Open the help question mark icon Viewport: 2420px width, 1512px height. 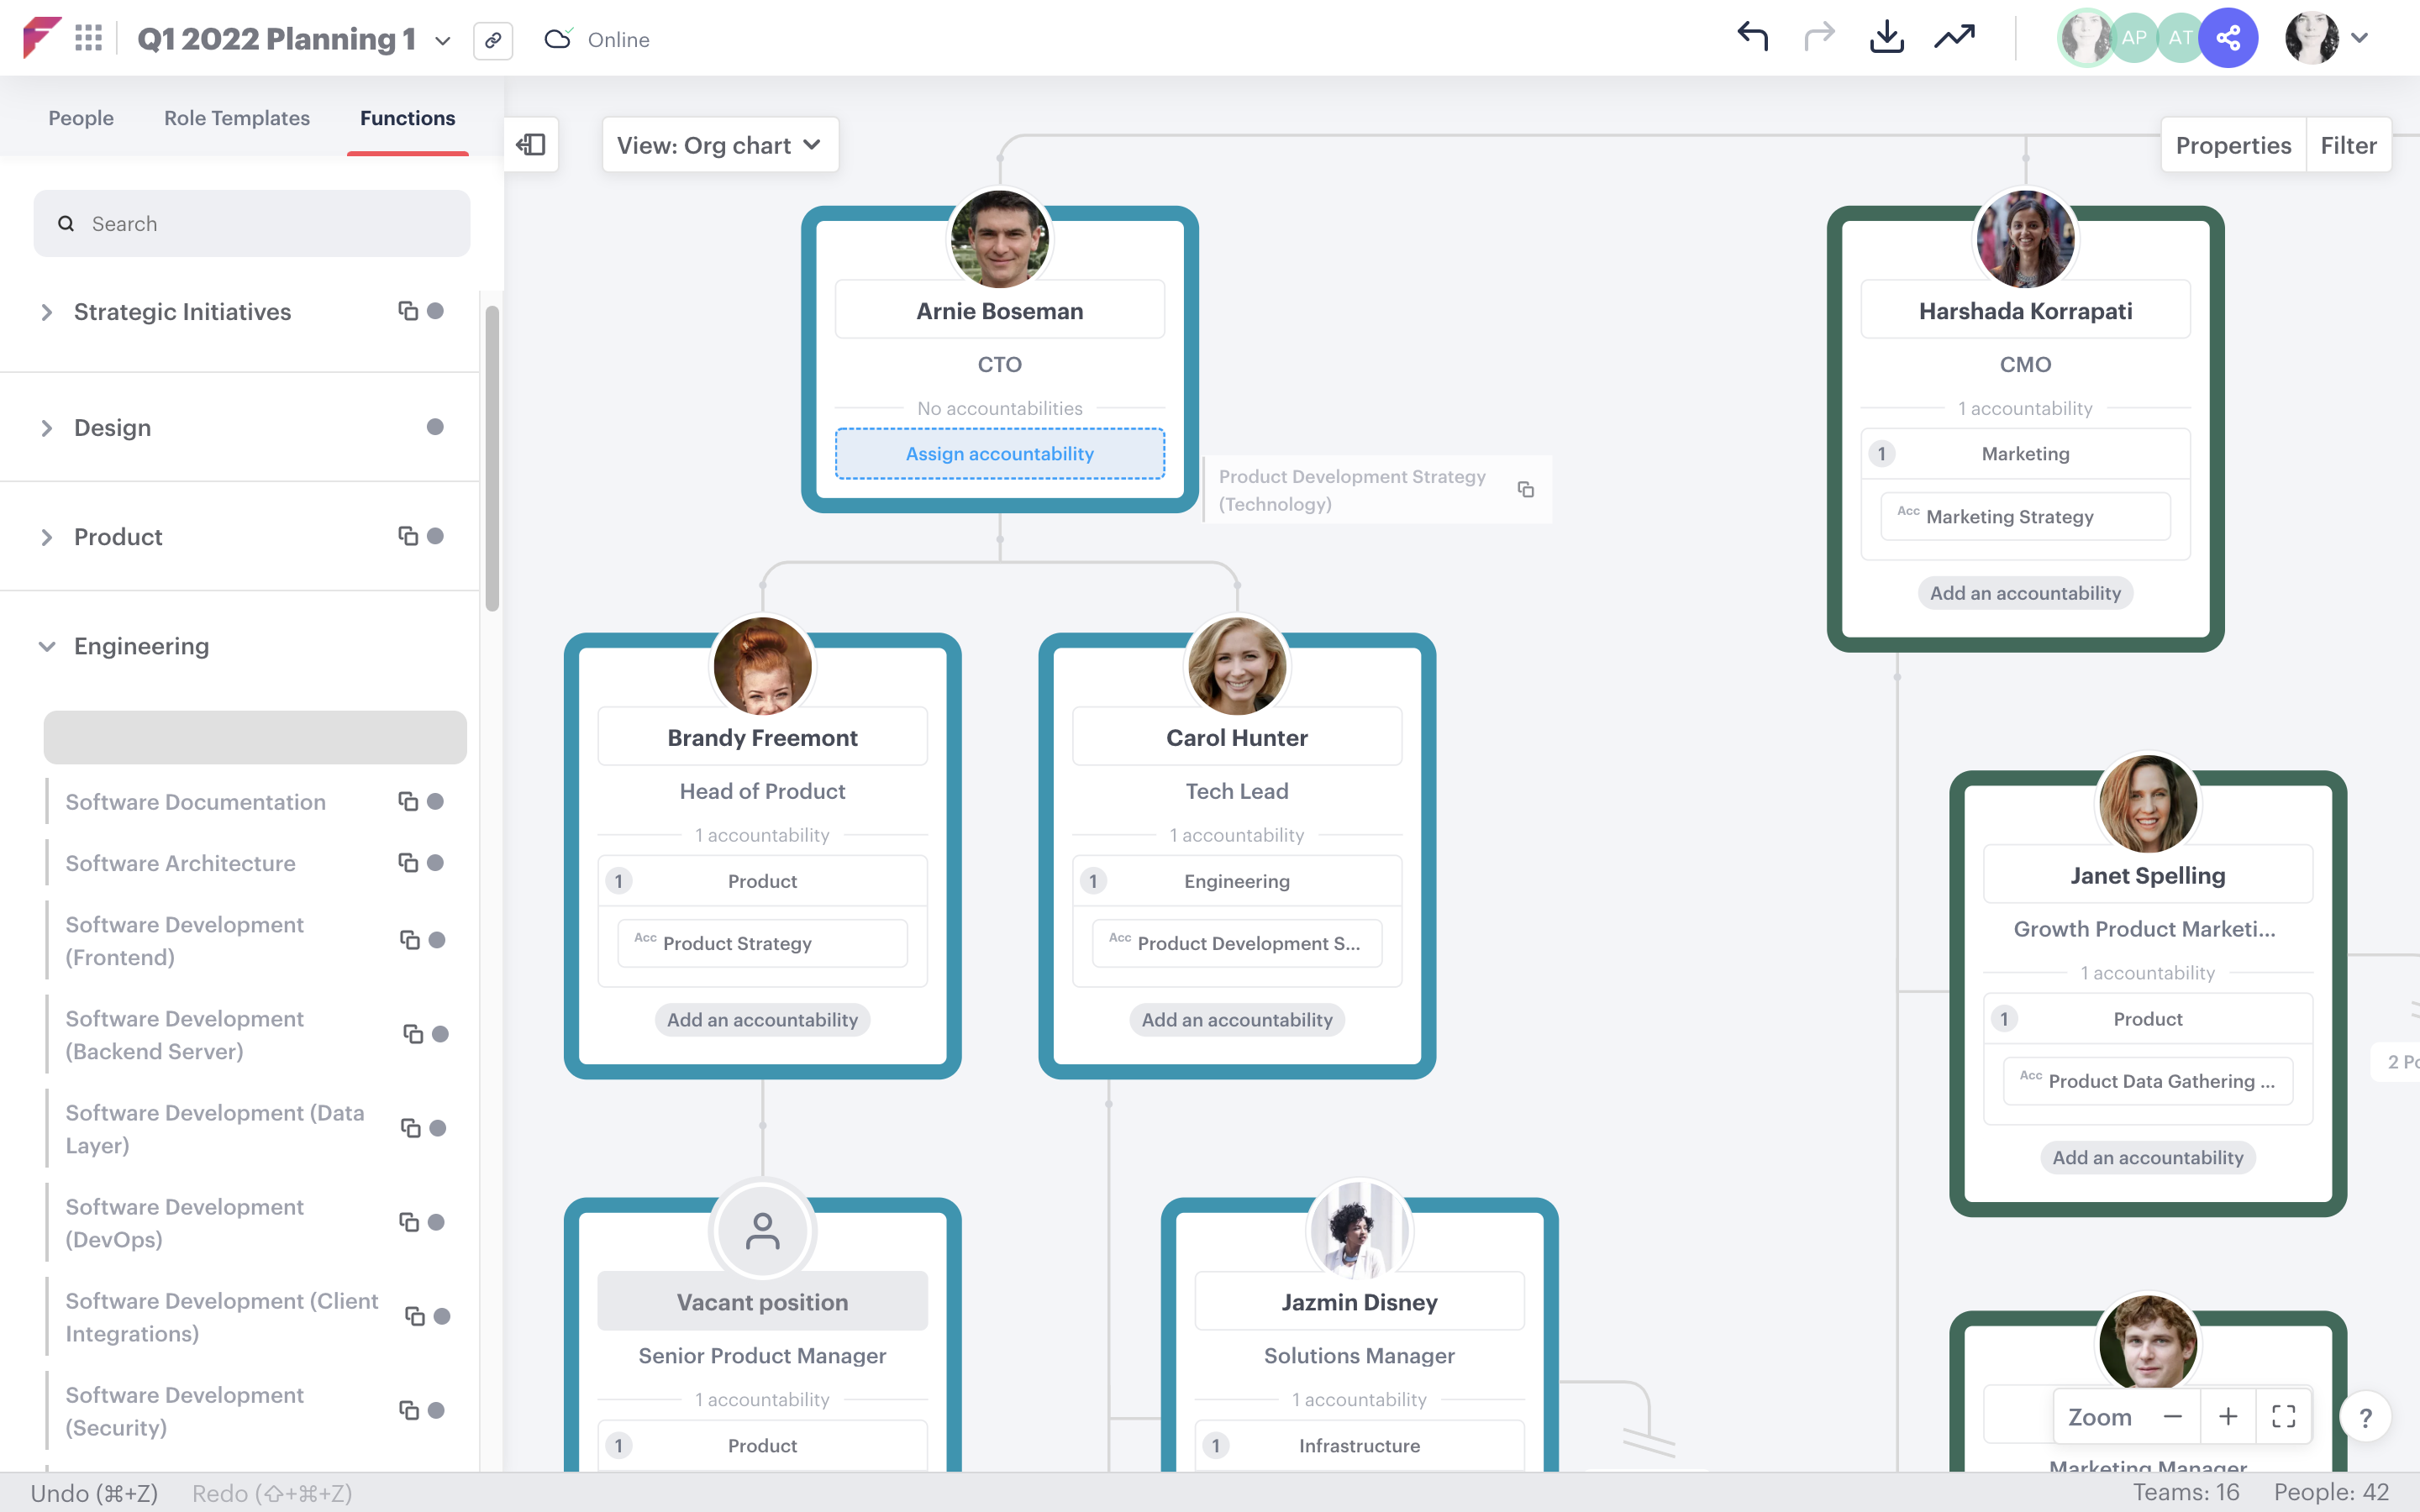pyautogui.click(x=2365, y=1417)
